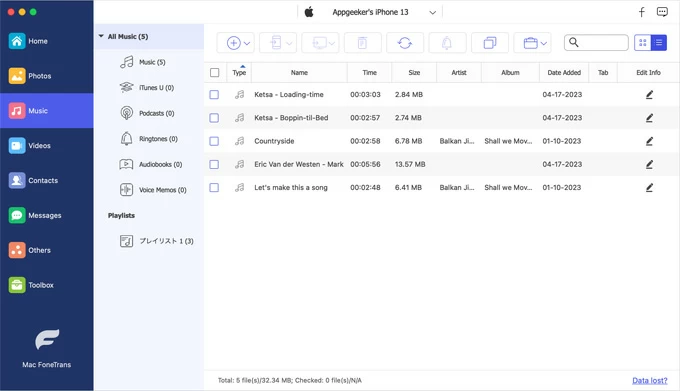Image resolution: width=680 pixels, height=391 pixels.
Task: Follow the Data lost? link
Action: click(x=649, y=381)
